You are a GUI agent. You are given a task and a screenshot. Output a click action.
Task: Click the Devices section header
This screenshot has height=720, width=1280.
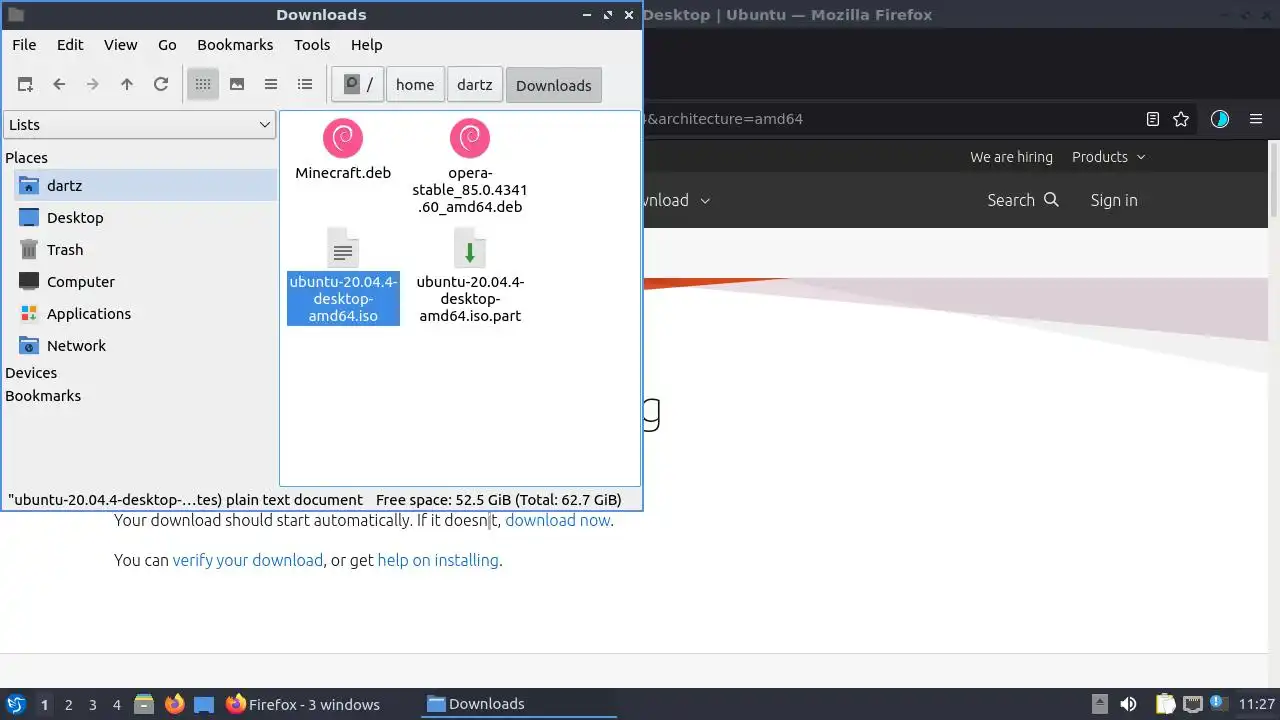pyautogui.click(x=31, y=373)
